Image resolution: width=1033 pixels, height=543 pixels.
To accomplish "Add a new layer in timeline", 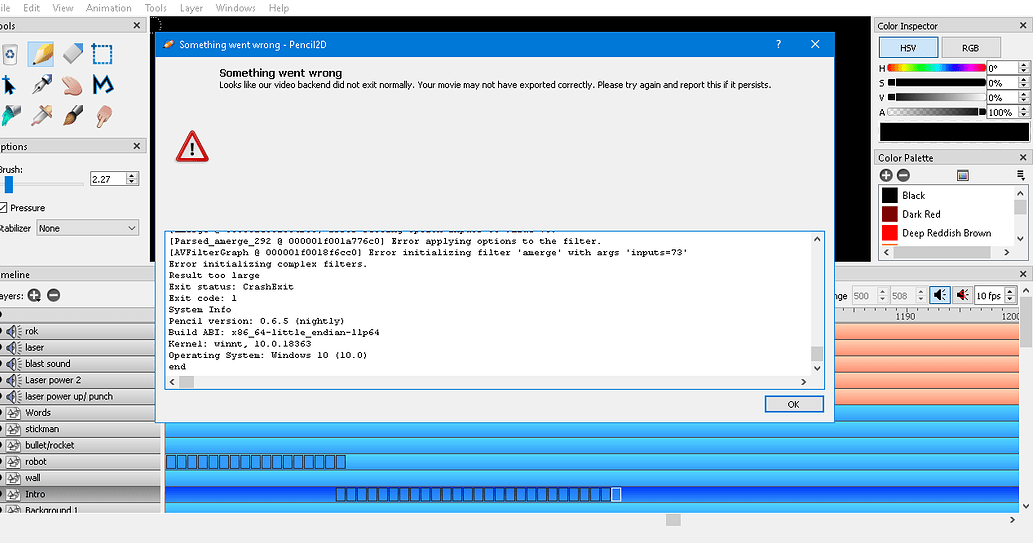I will click(34, 295).
